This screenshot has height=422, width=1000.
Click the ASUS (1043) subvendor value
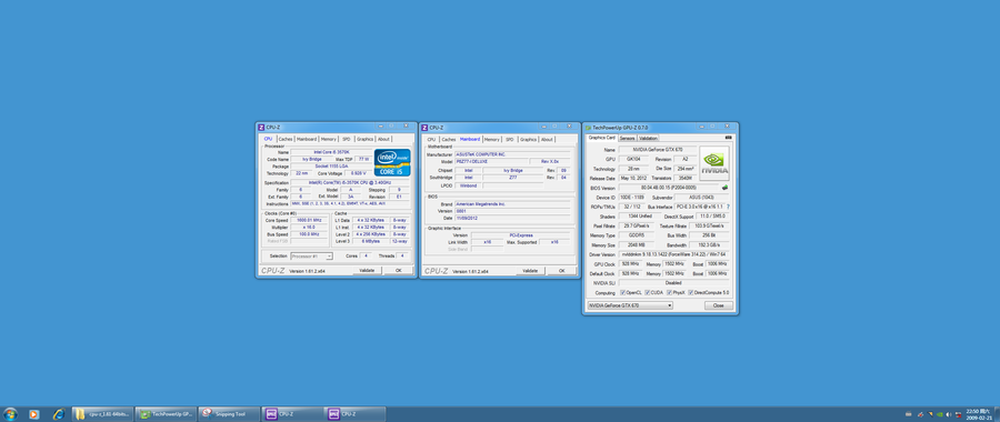point(703,198)
